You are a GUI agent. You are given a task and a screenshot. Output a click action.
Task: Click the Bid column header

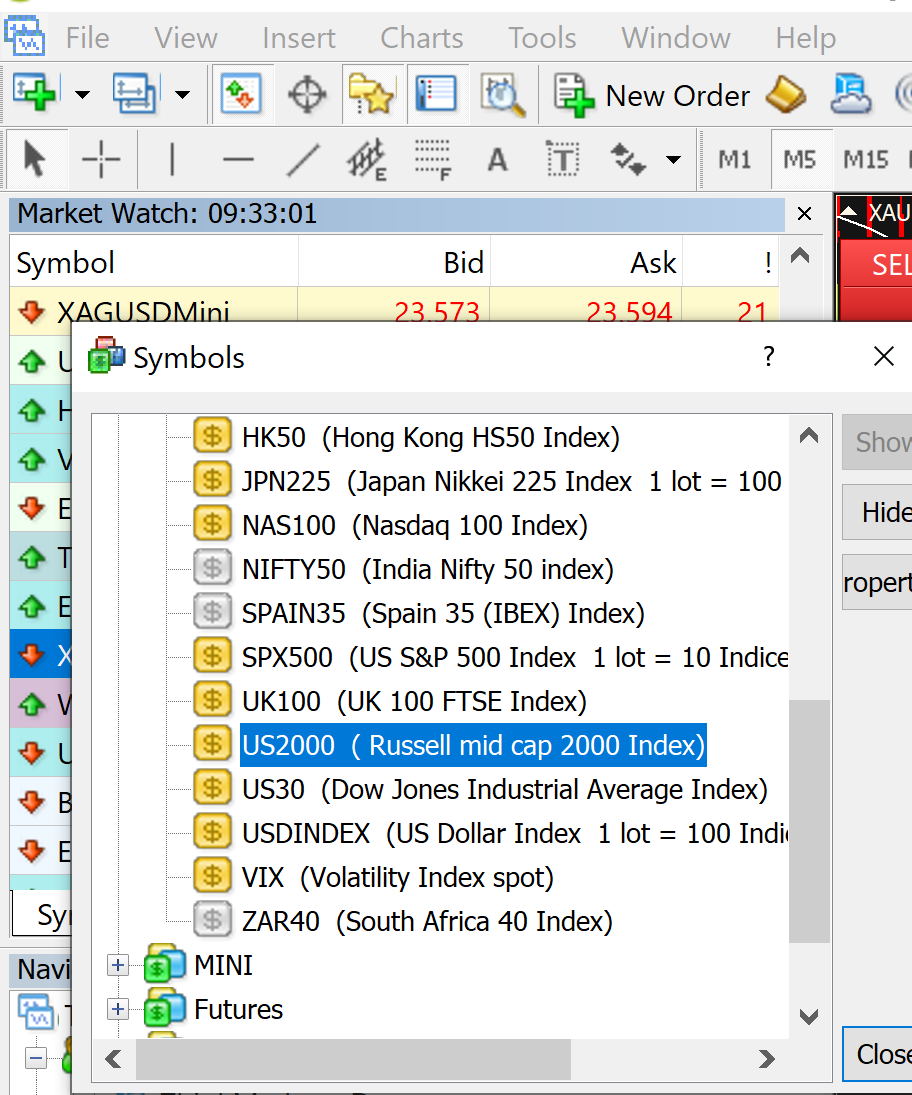click(x=395, y=263)
